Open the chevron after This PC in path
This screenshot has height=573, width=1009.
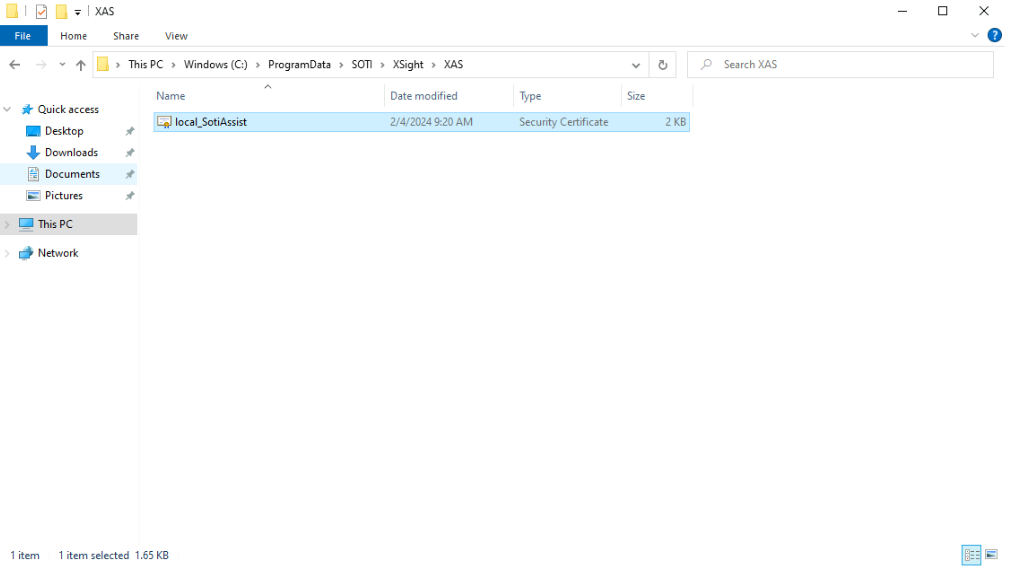pos(174,64)
